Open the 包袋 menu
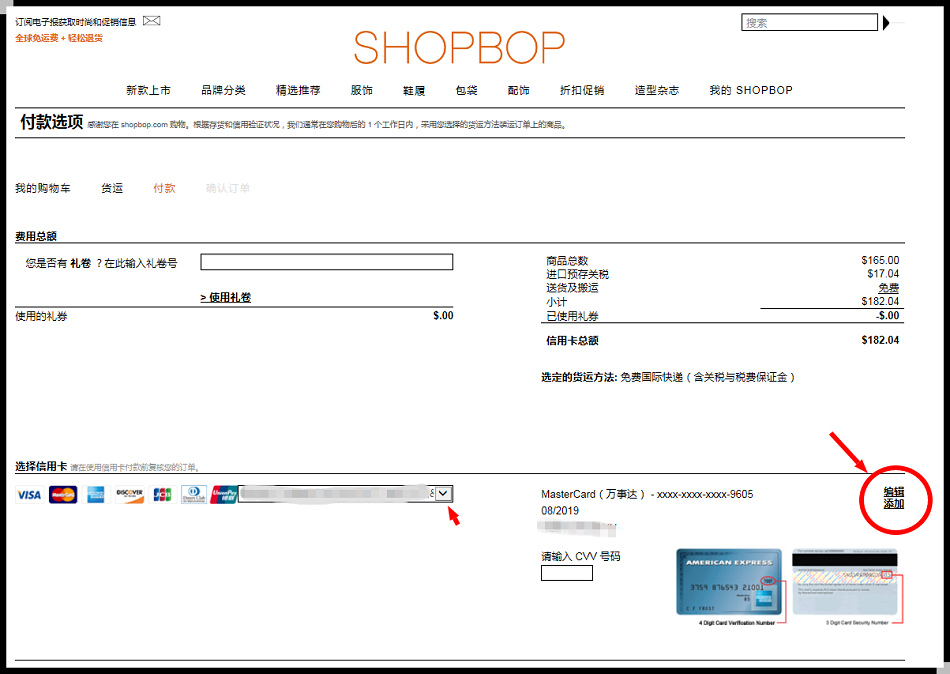The height and width of the screenshot is (674, 950). pyautogui.click(x=467, y=90)
